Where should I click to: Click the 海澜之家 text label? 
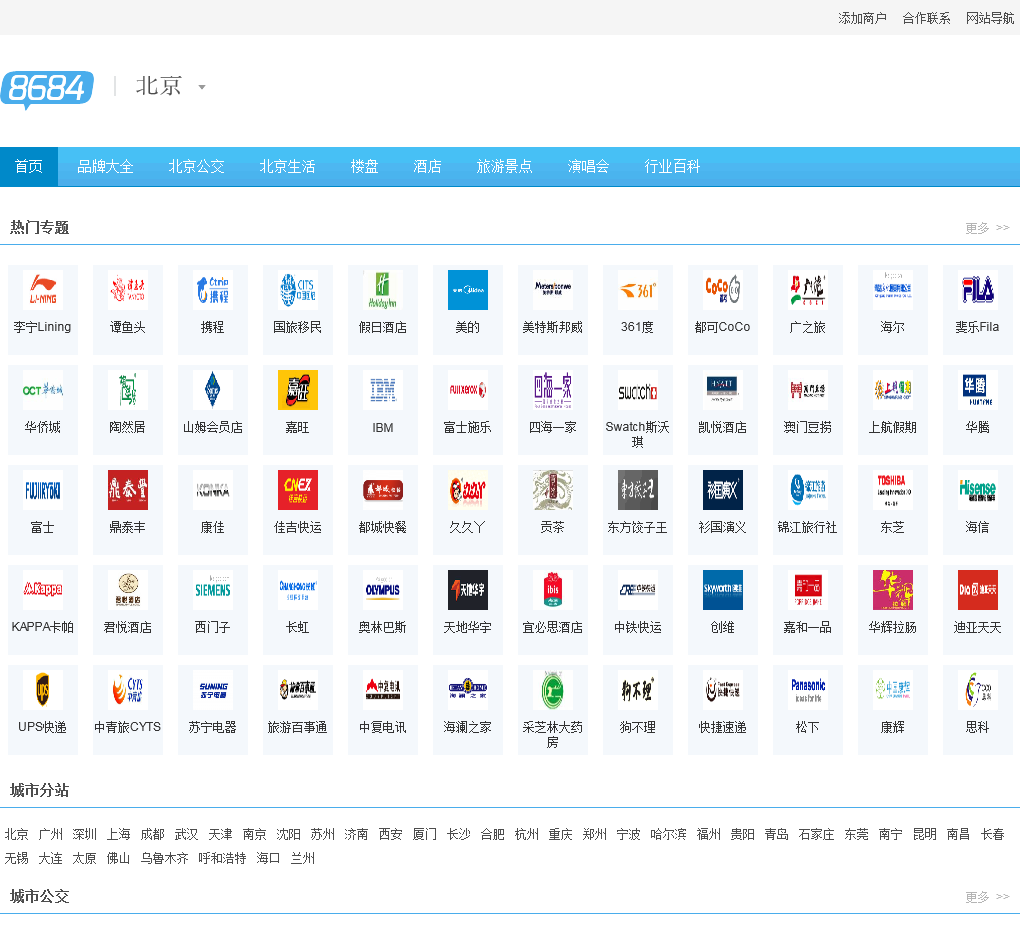tap(468, 727)
